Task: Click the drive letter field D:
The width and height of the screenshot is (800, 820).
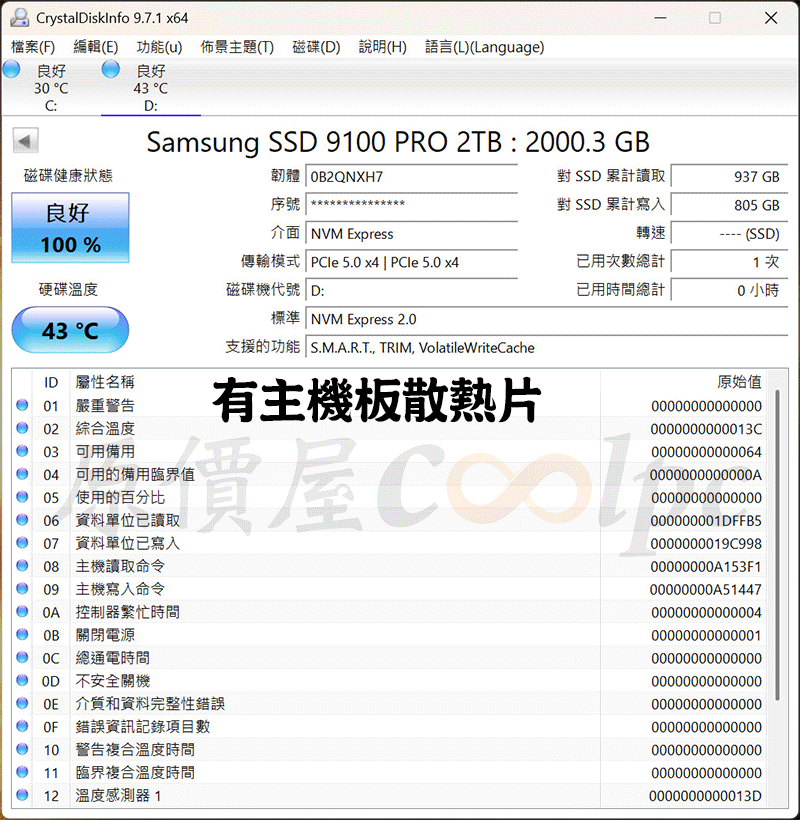Action: pos(412,290)
